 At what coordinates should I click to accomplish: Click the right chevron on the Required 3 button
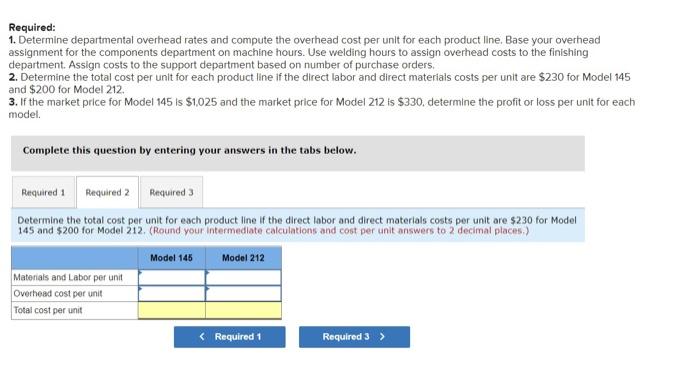coord(382,337)
